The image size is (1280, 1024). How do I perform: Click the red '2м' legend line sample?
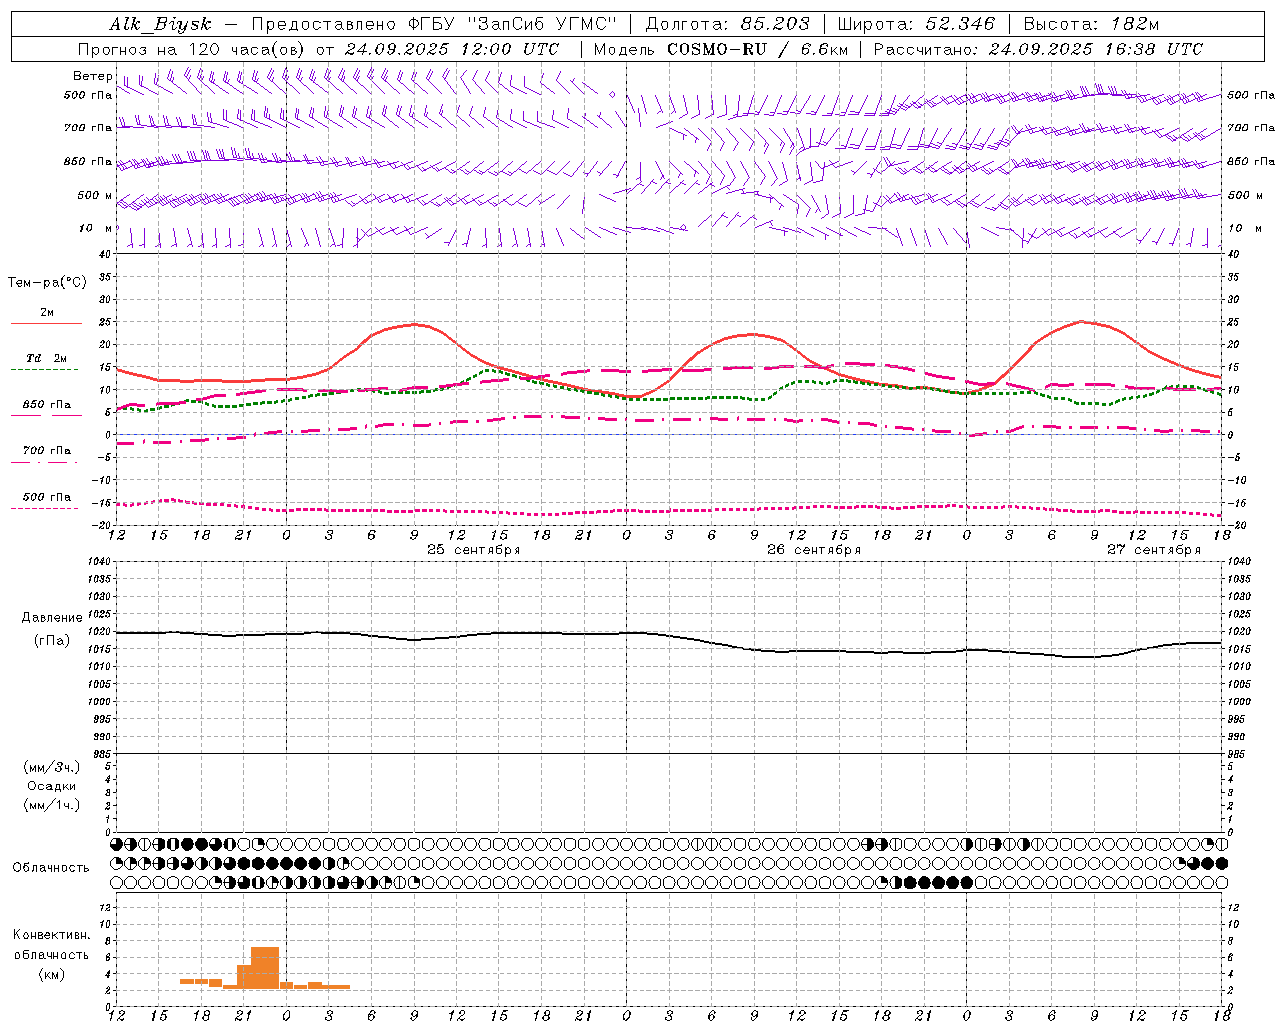pos(46,323)
